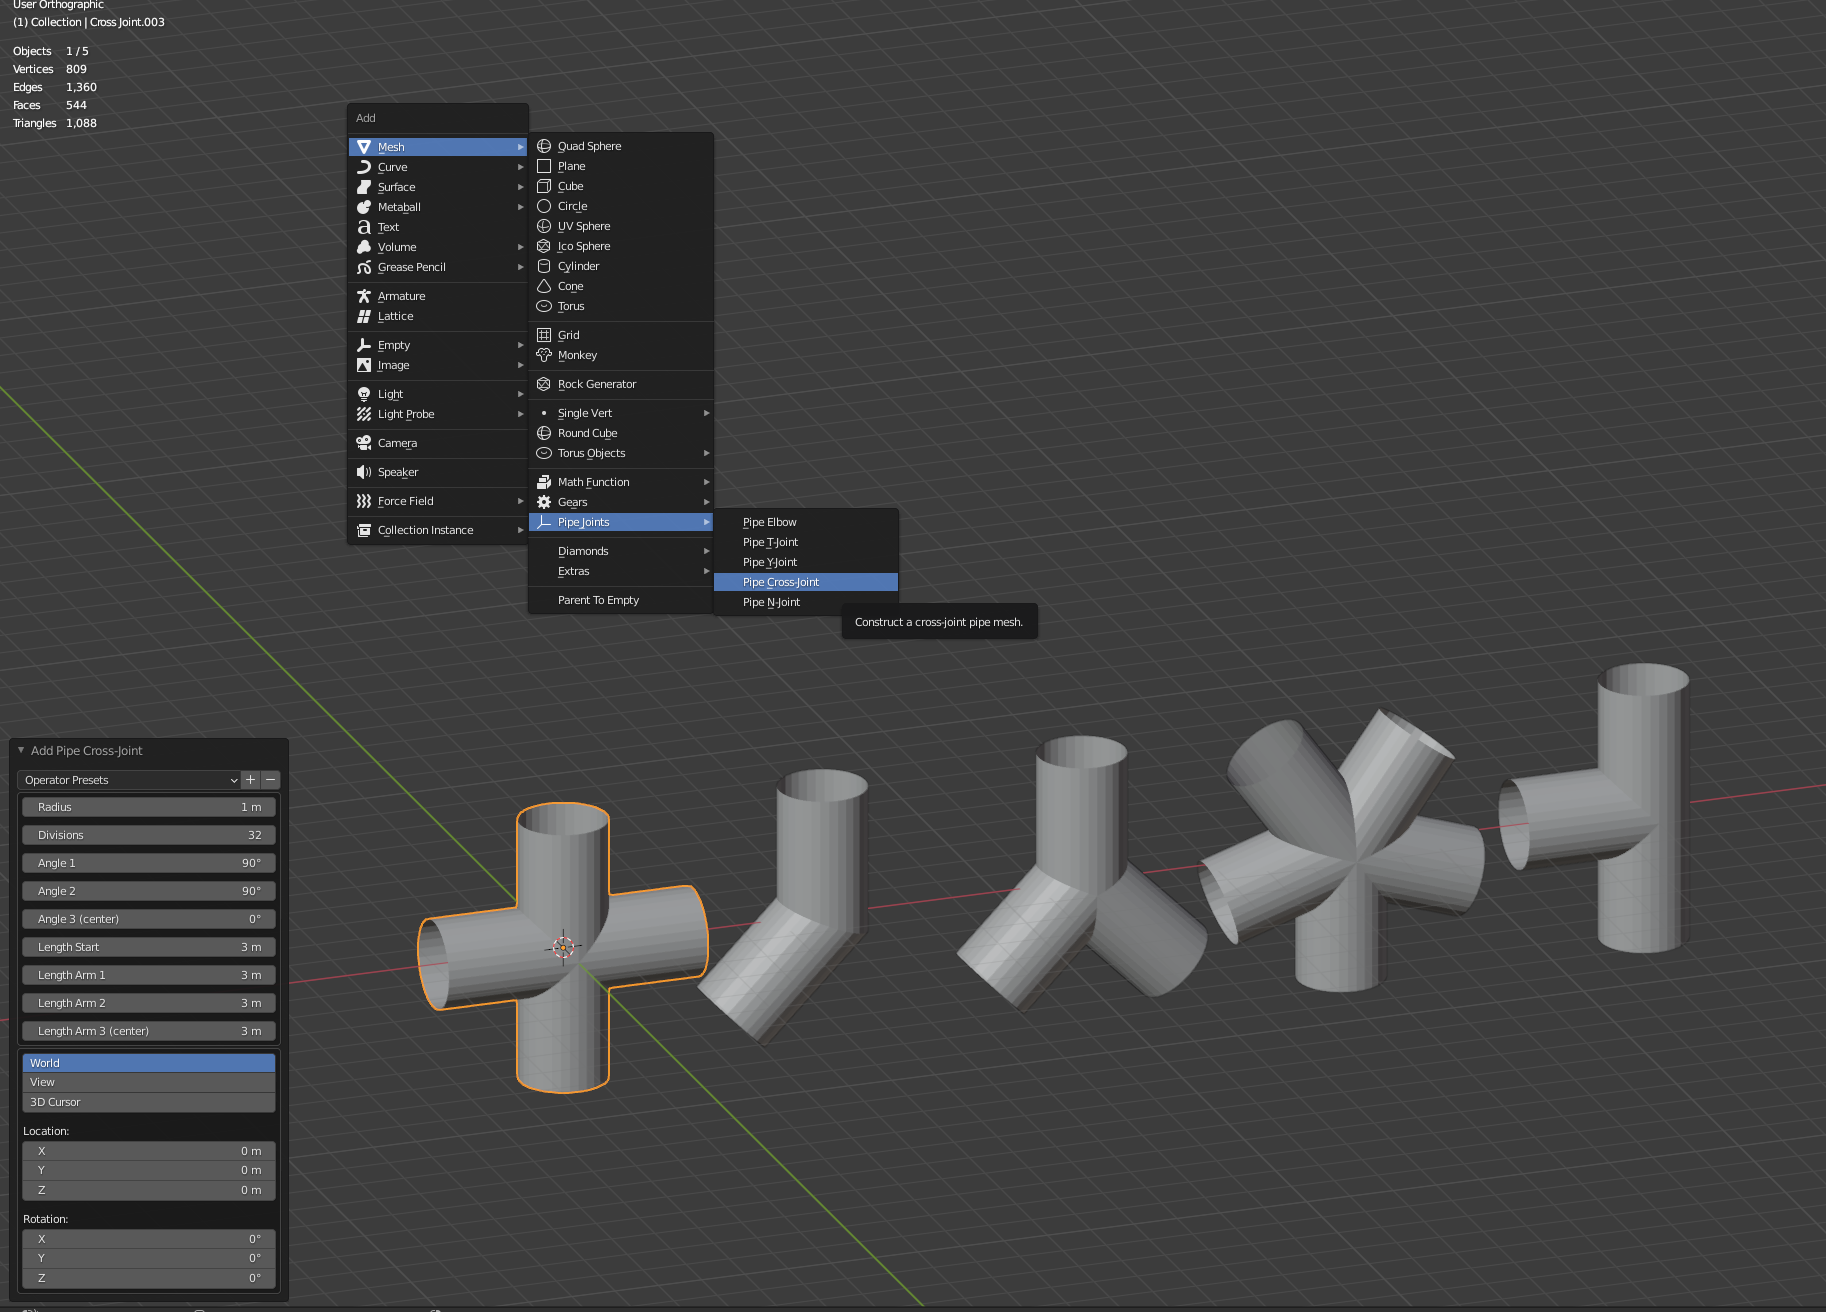Select 3D Cursor alignment option
Image resolution: width=1826 pixels, height=1312 pixels.
pos(149,1102)
